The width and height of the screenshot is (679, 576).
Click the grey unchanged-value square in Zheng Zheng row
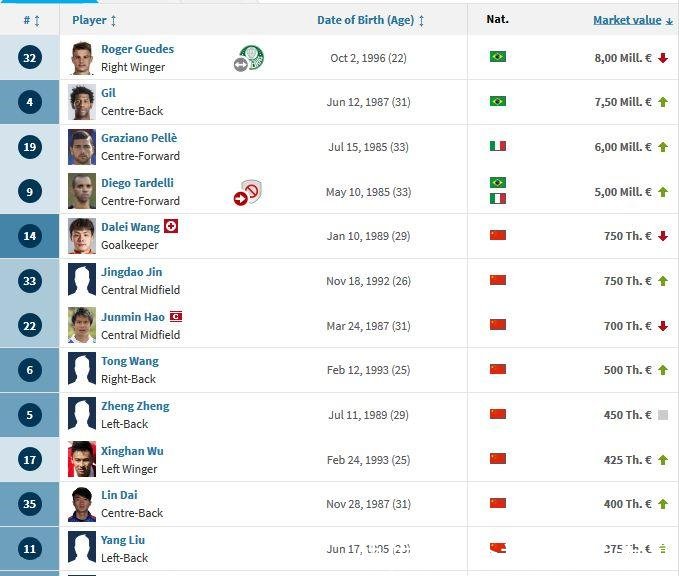point(663,415)
